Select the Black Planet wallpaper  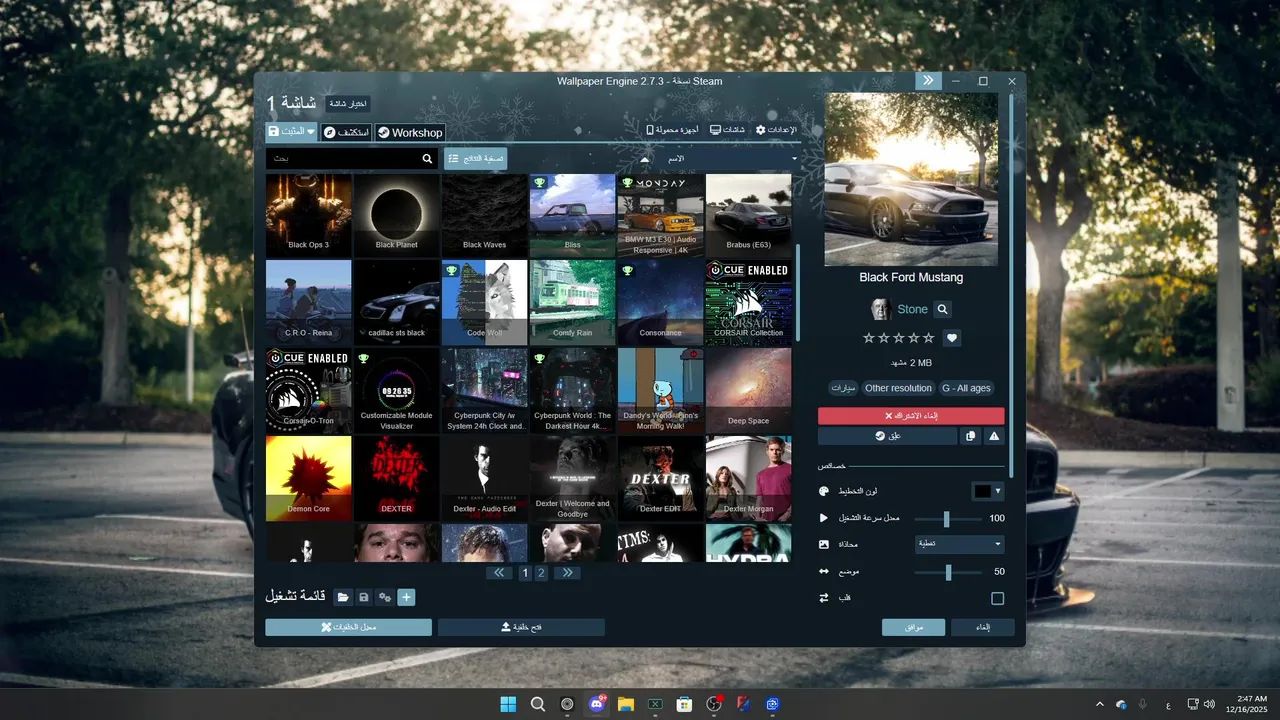coord(396,216)
